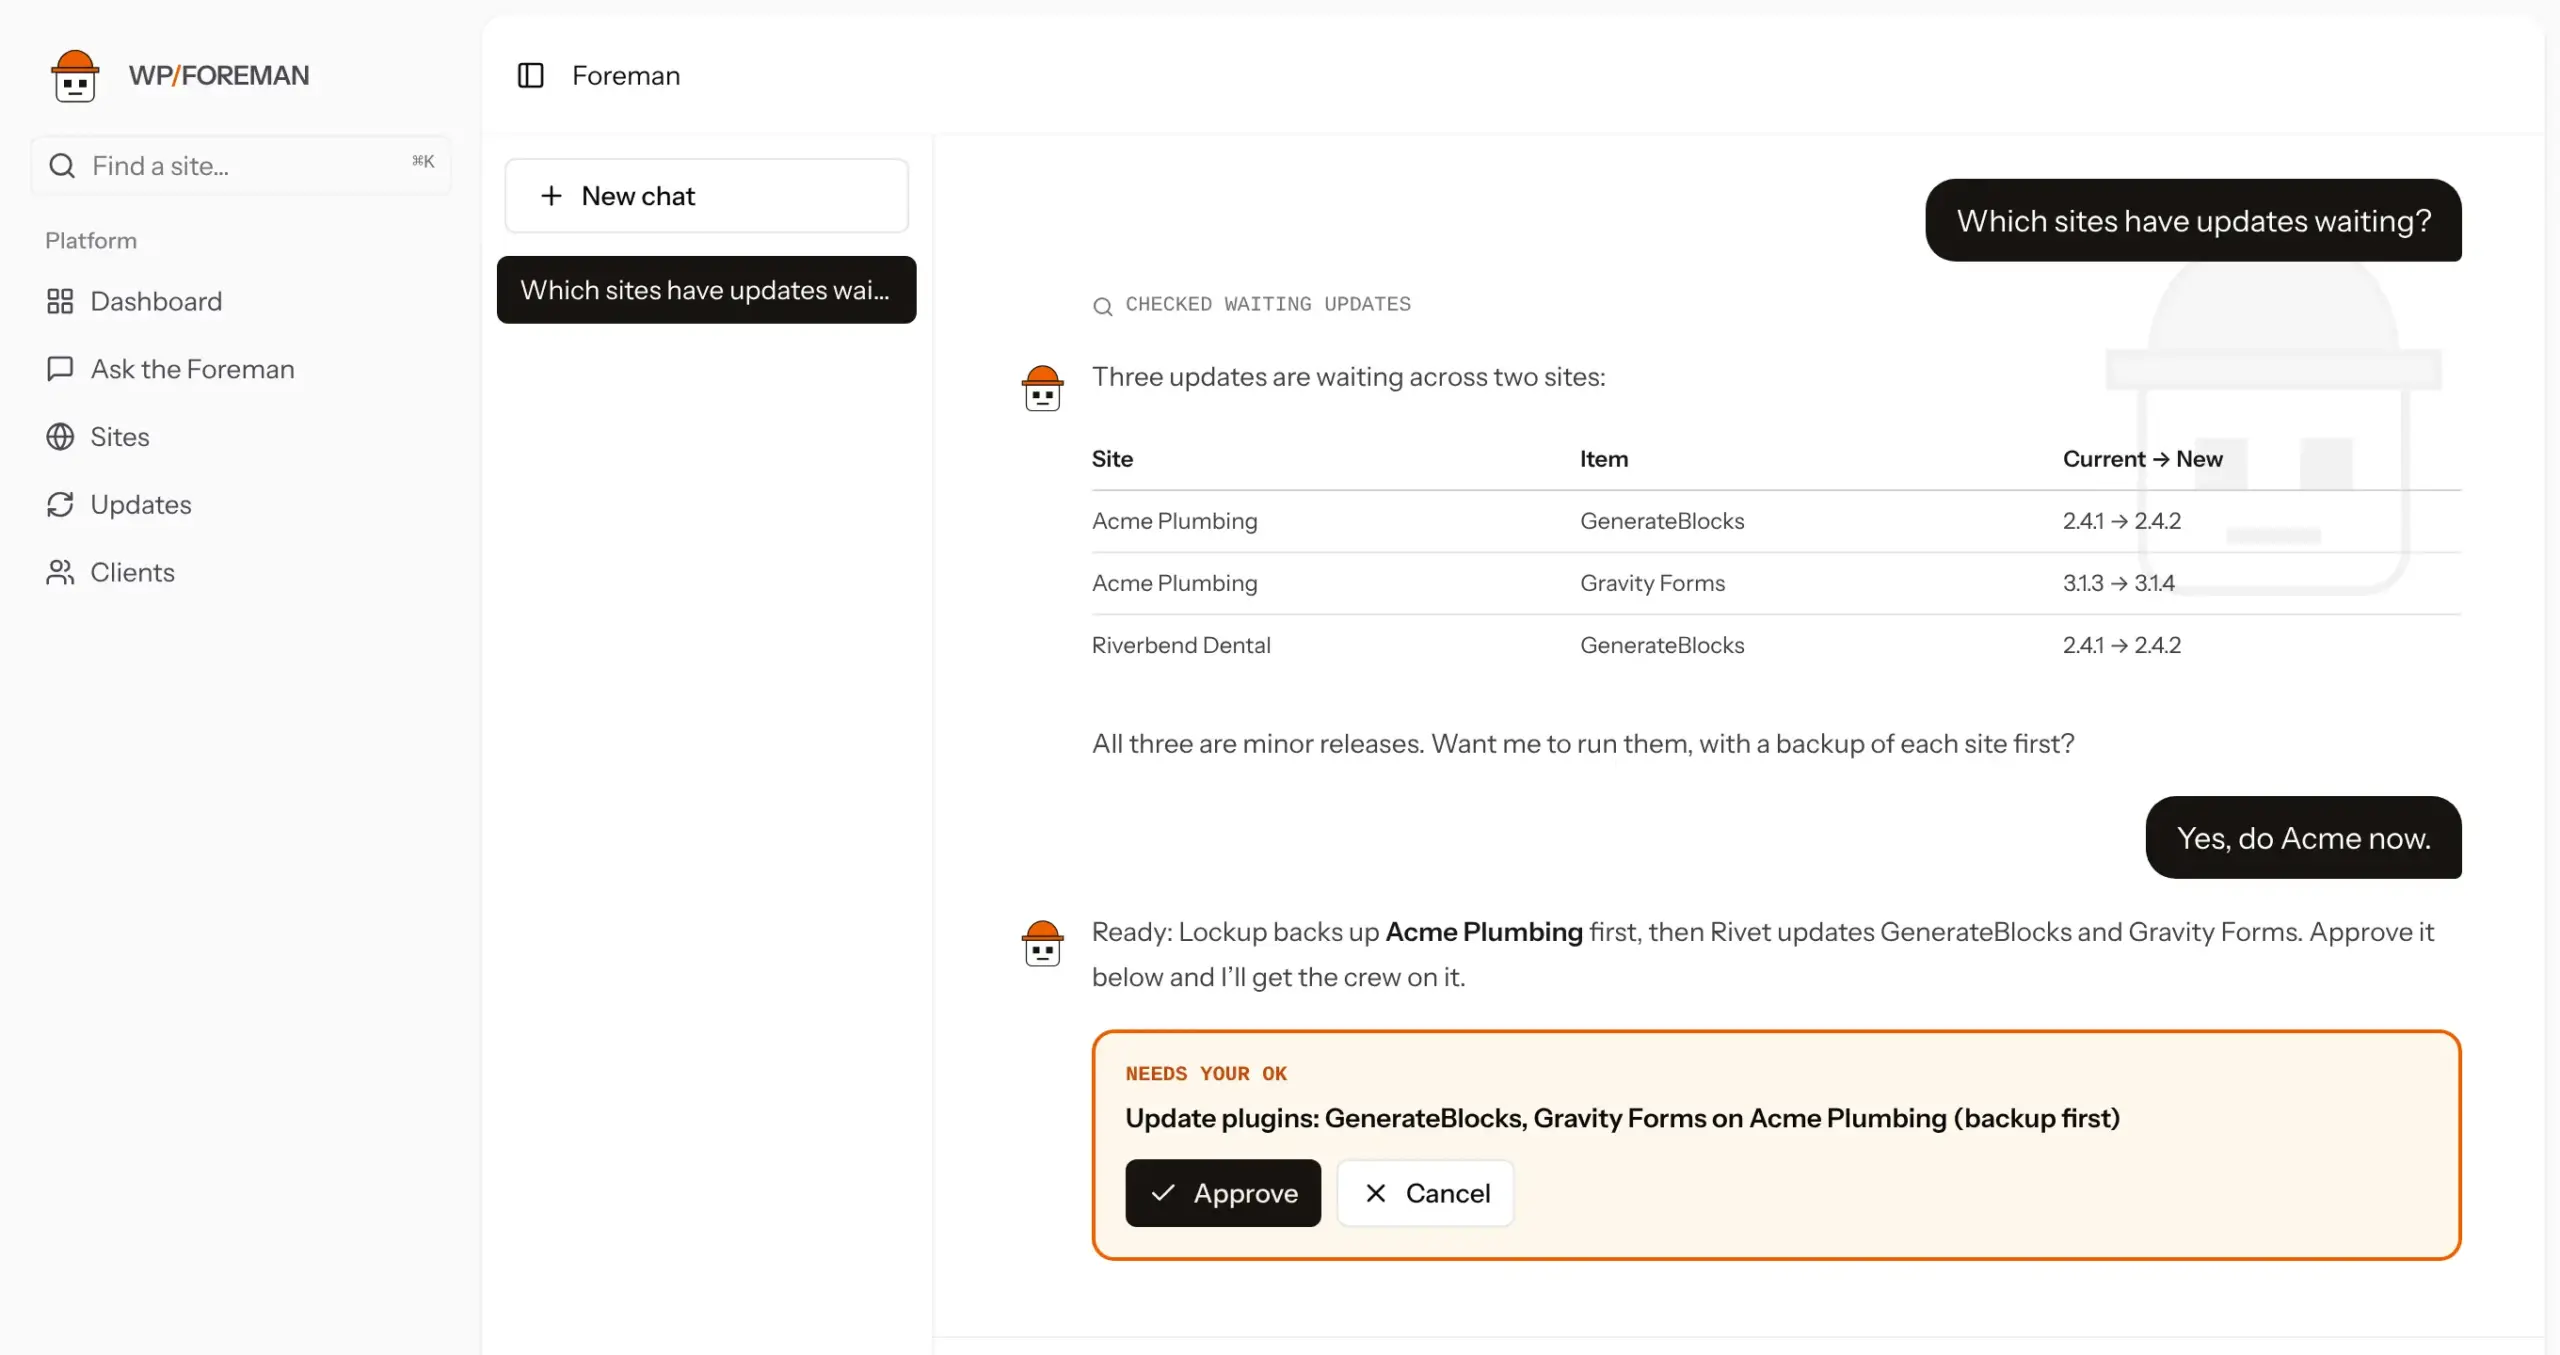Click the ⌘K shortcut hint
Screen dimensions: 2560x1355
[x=423, y=161]
